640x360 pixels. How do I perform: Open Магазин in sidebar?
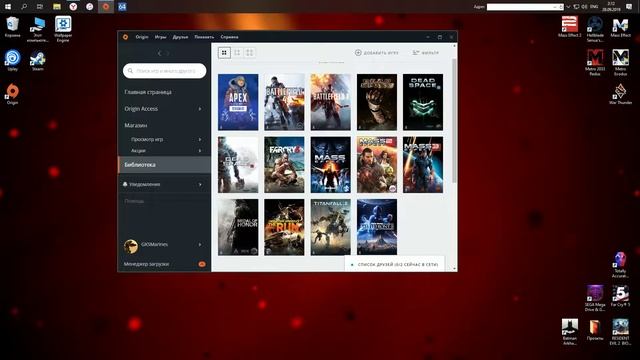136,125
